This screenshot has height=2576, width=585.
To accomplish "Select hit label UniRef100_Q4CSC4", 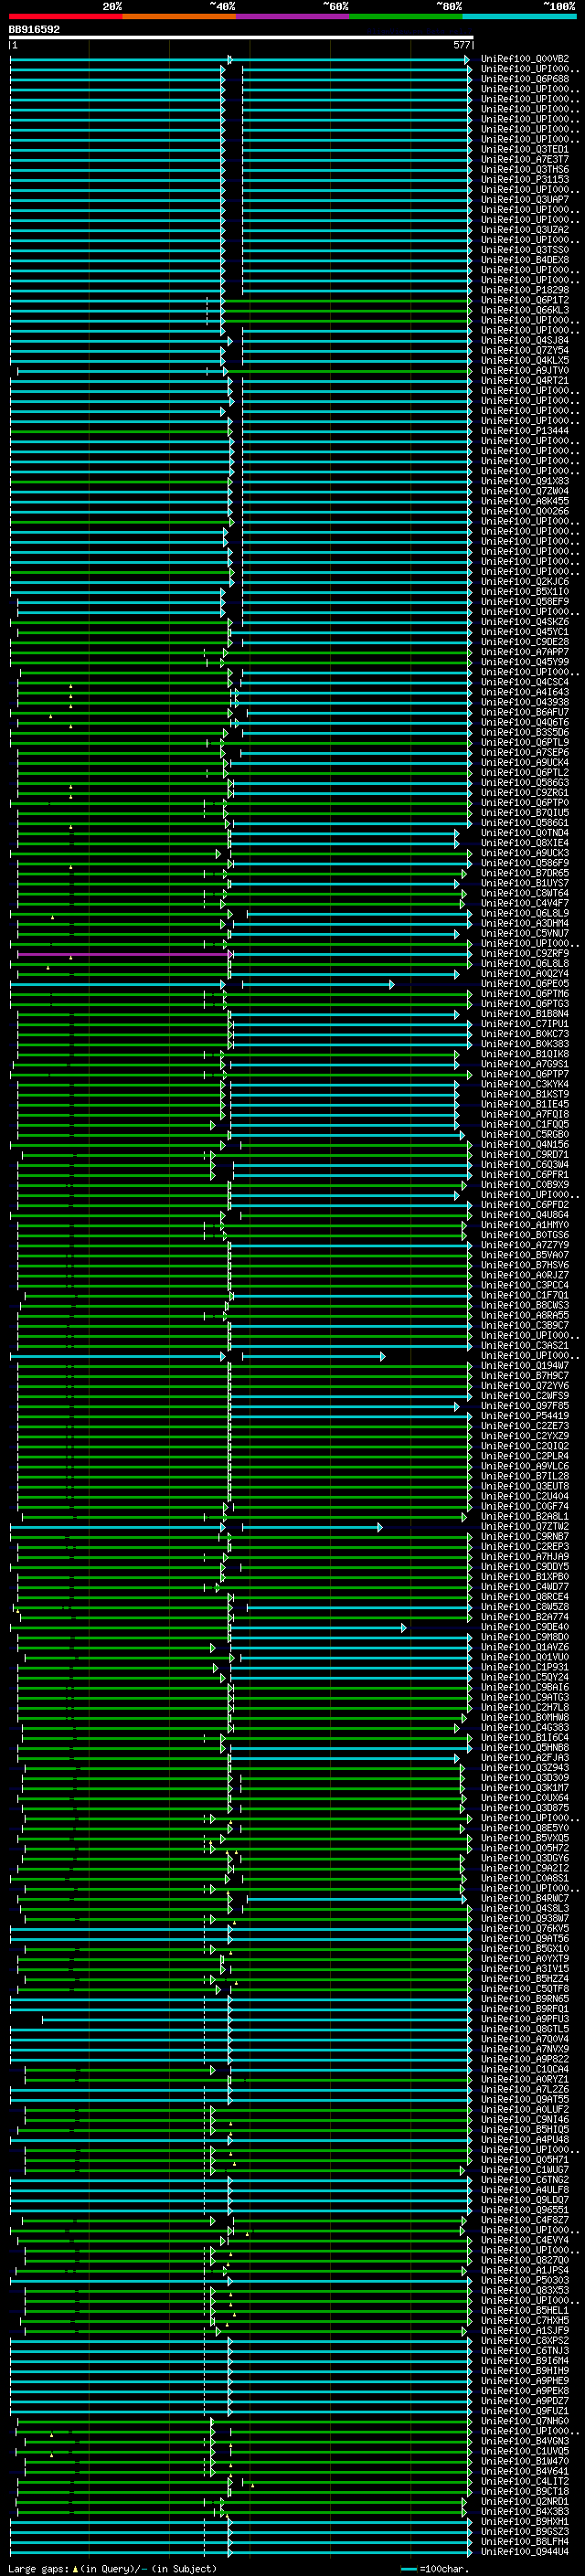I will click(525, 682).
